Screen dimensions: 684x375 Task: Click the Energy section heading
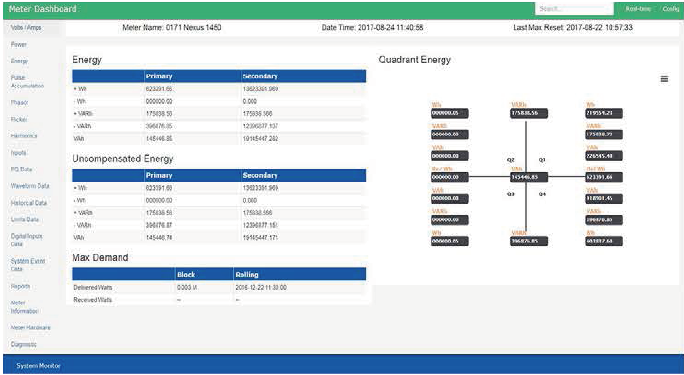point(87,60)
